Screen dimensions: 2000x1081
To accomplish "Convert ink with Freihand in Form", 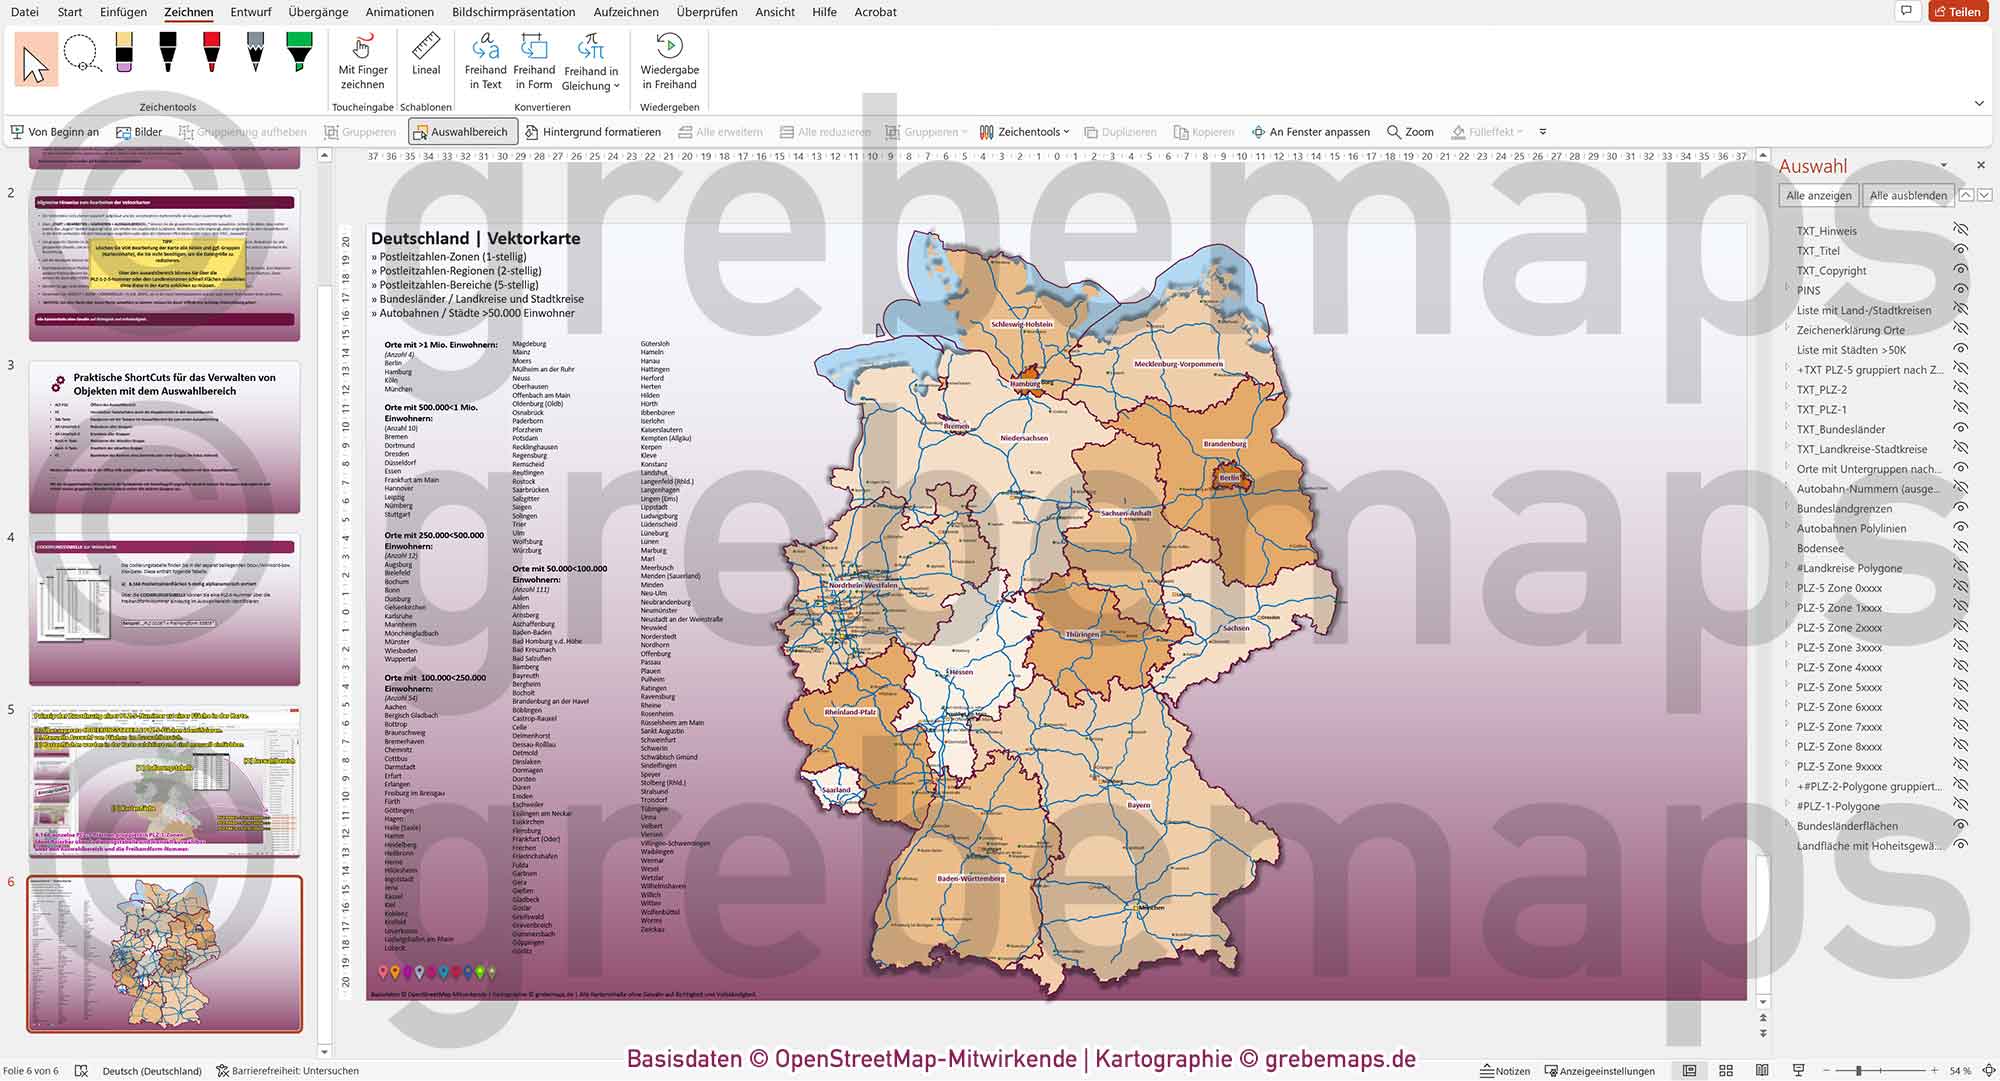I will coord(534,62).
